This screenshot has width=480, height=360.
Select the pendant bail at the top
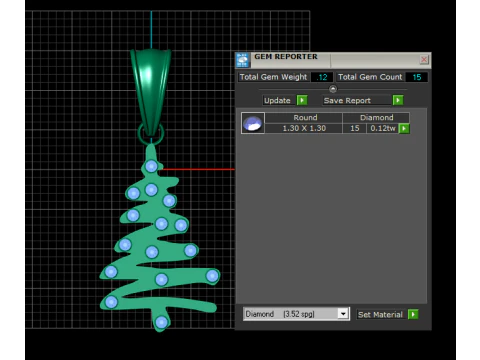[x=151, y=92]
